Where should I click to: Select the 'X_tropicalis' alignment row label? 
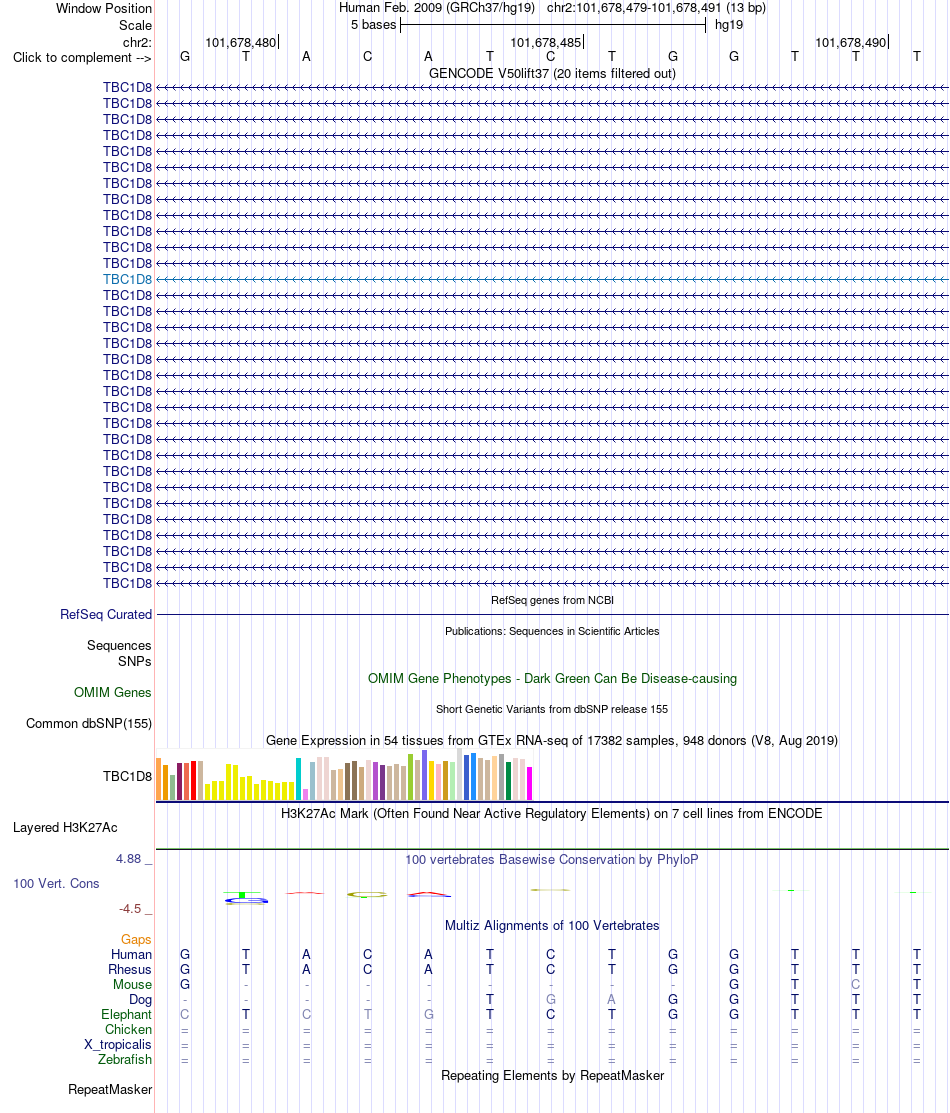(x=118, y=1045)
